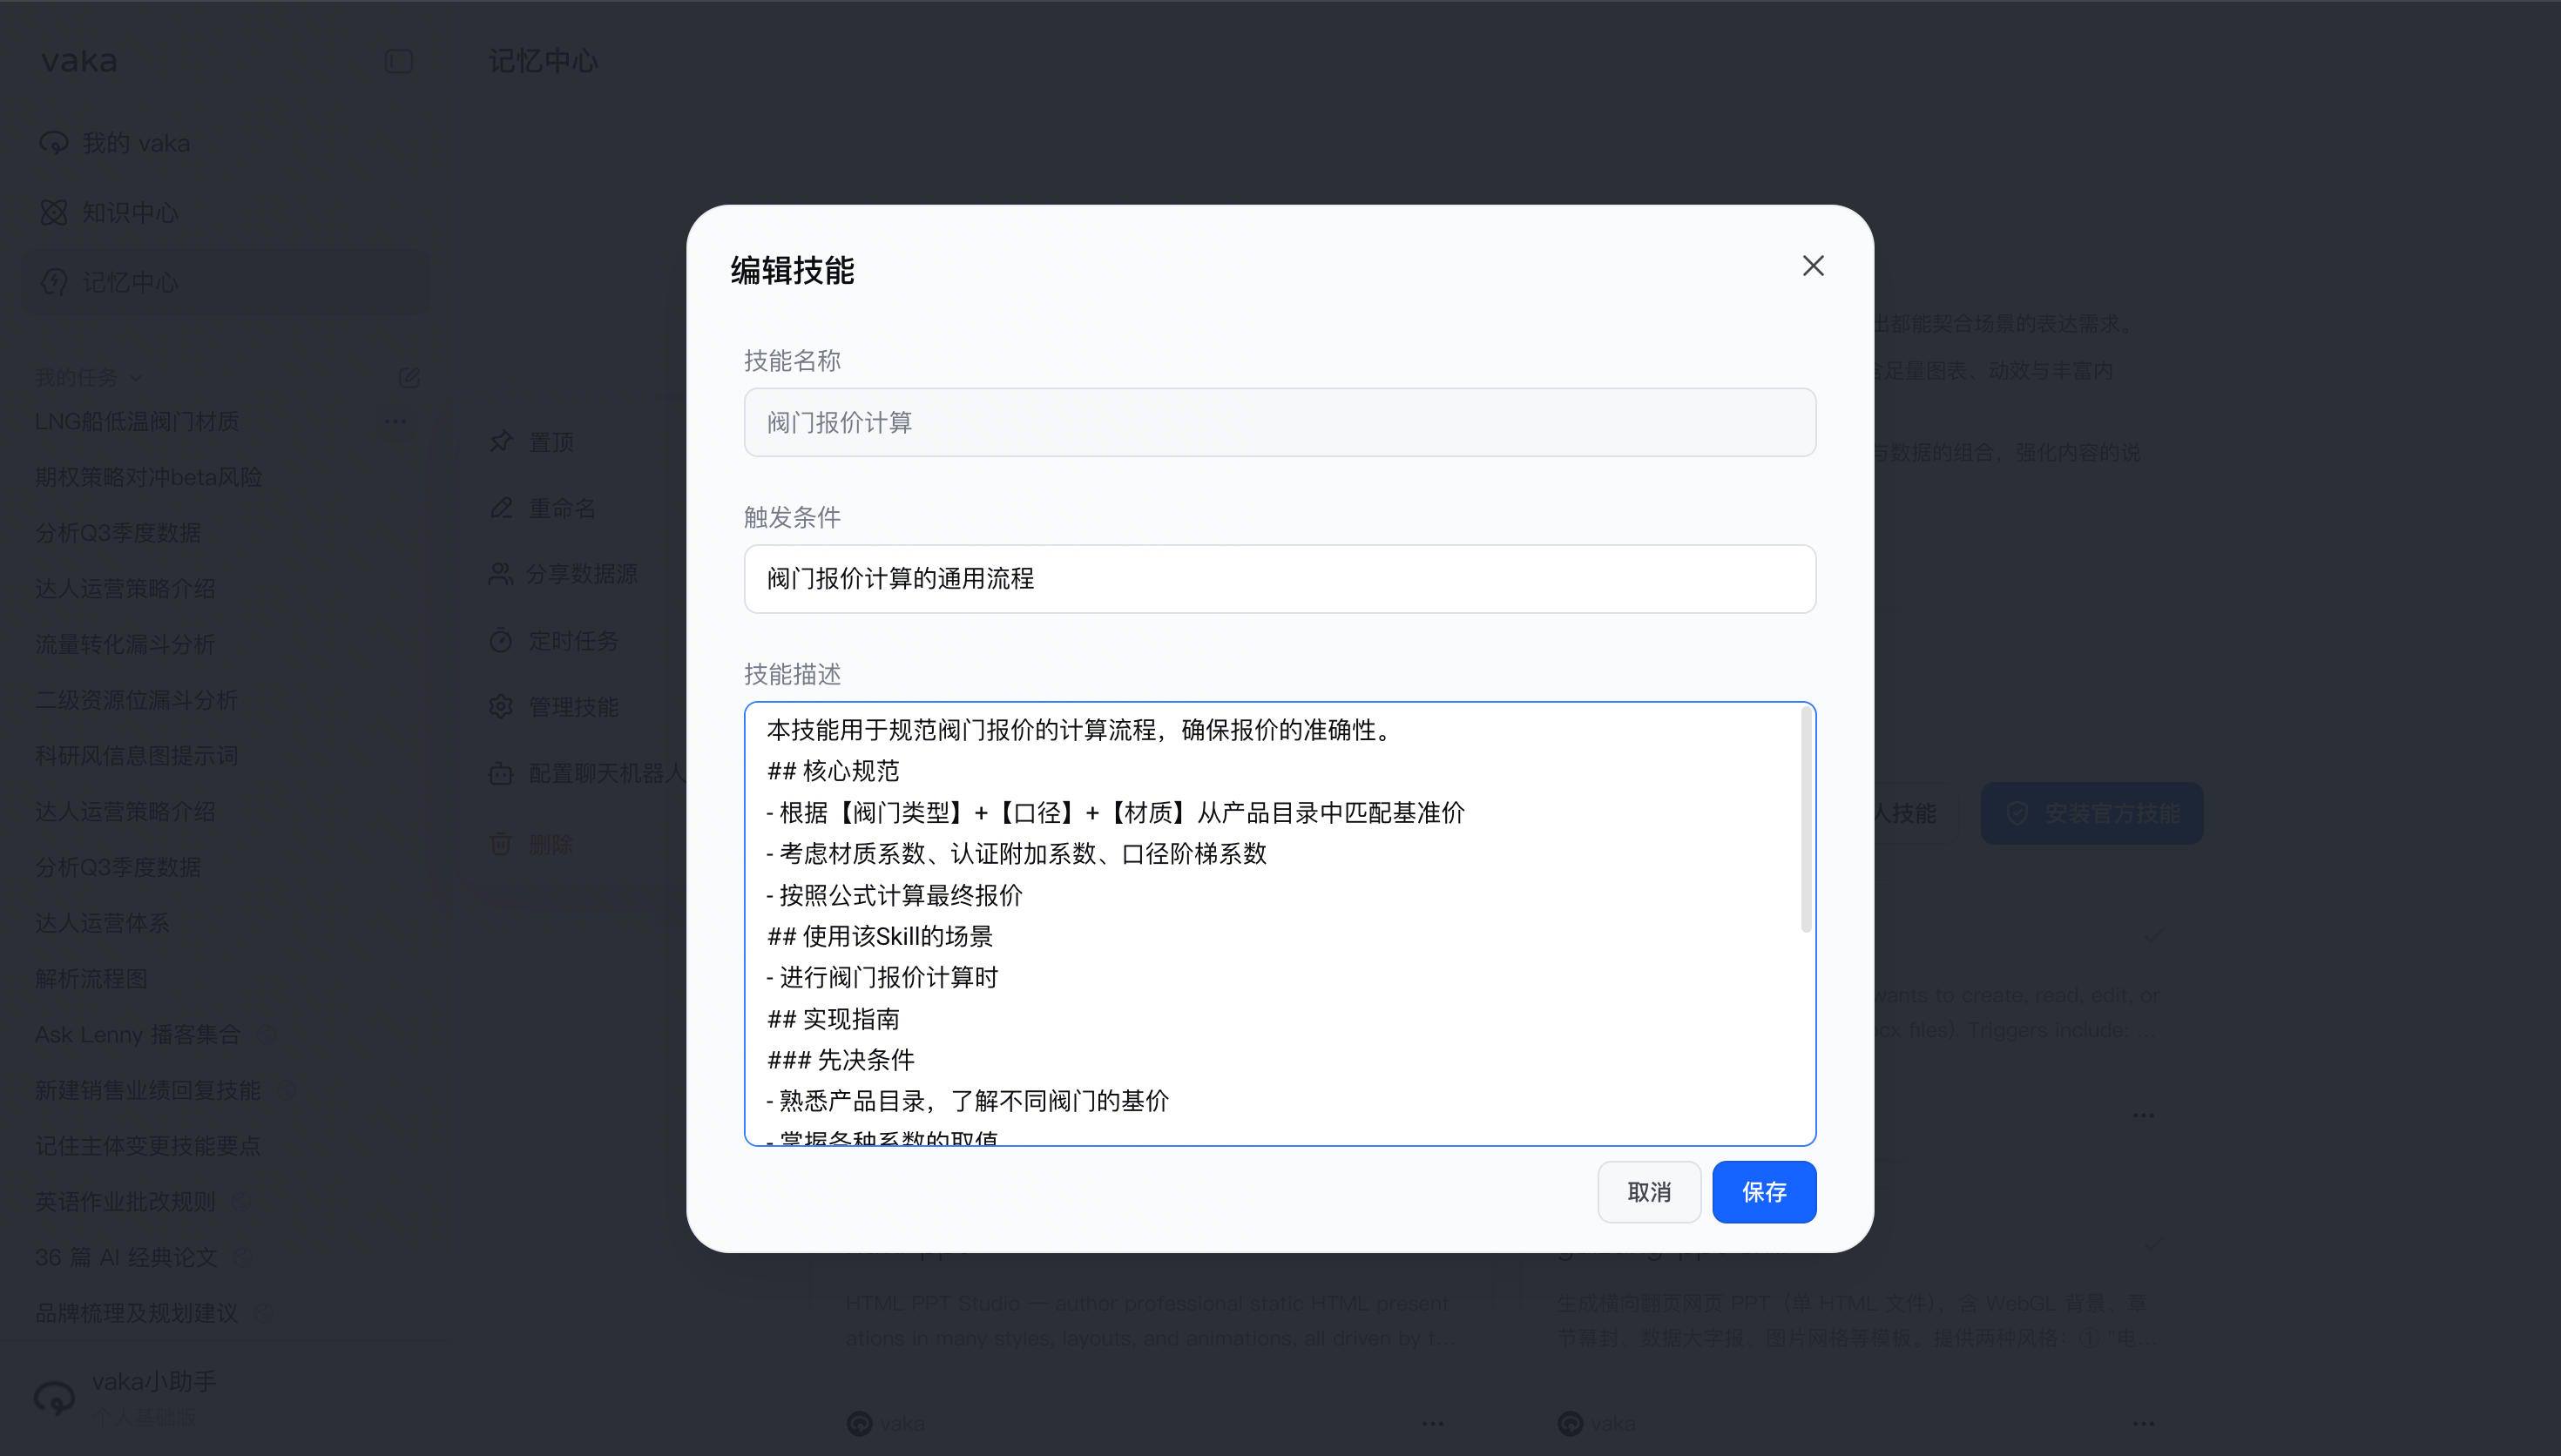Click the new task edit icon beside 我的任务
2561x1456 pixels.
pos(409,378)
